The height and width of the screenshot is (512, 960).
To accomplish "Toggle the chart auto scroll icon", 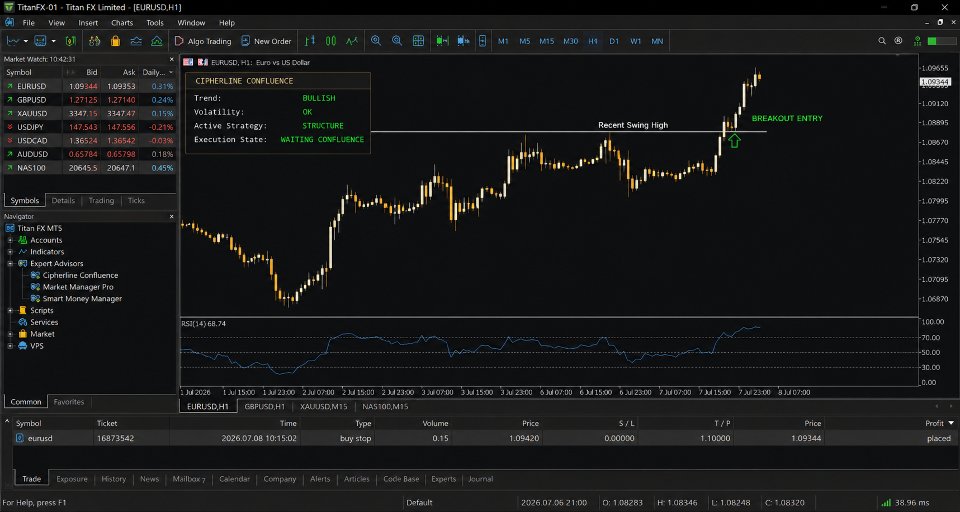I will [442, 41].
